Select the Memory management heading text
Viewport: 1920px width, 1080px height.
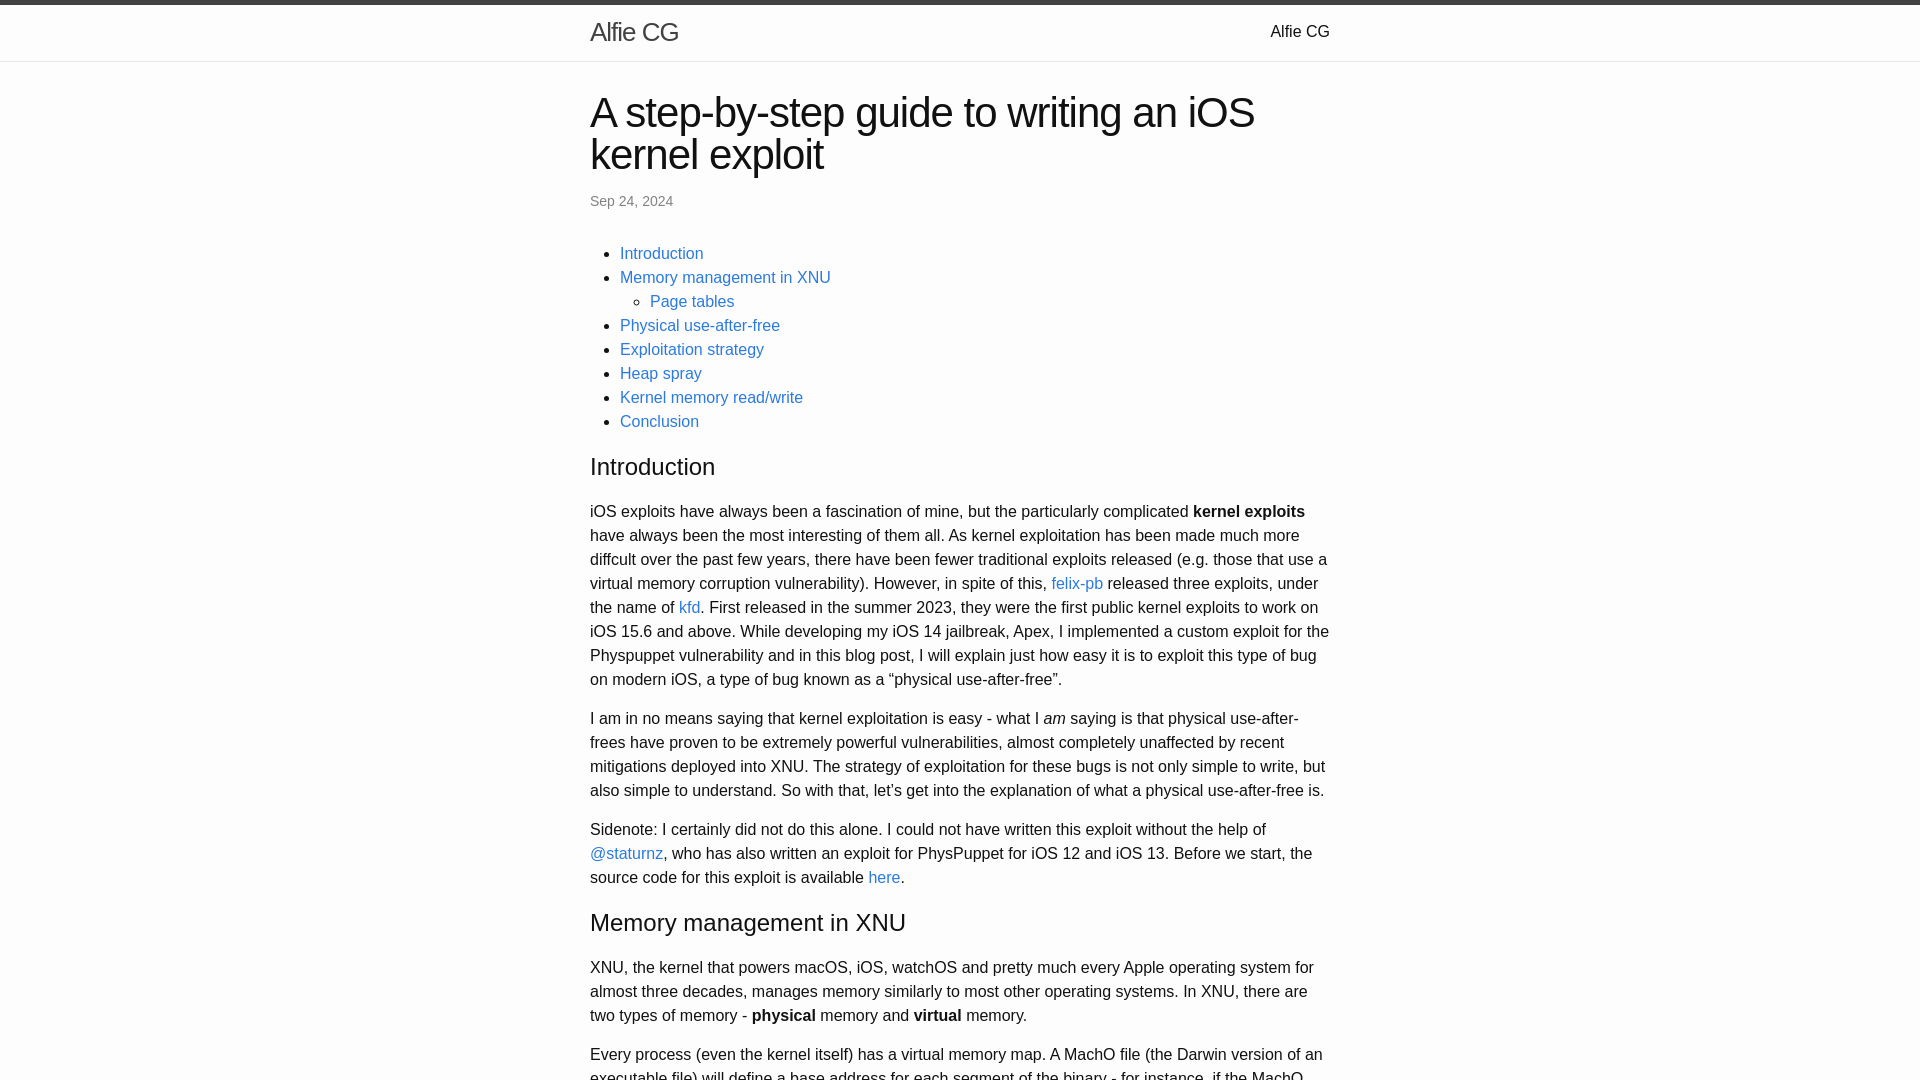[748, 923]
